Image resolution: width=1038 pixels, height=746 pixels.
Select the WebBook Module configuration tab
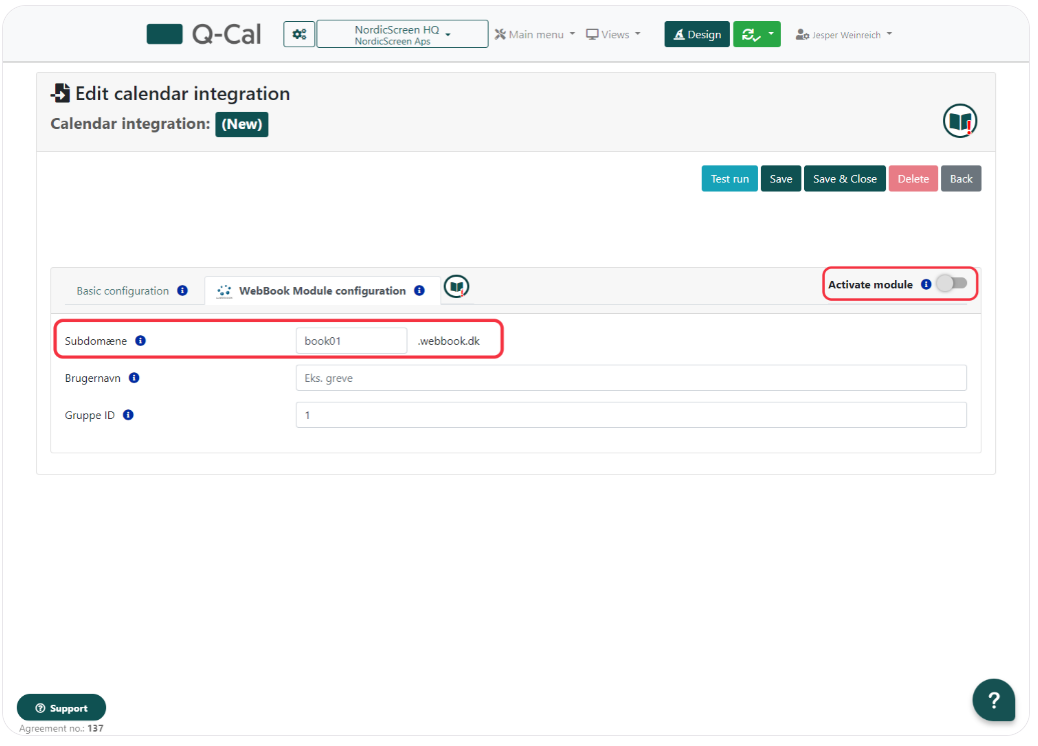[x=322, y=291]
